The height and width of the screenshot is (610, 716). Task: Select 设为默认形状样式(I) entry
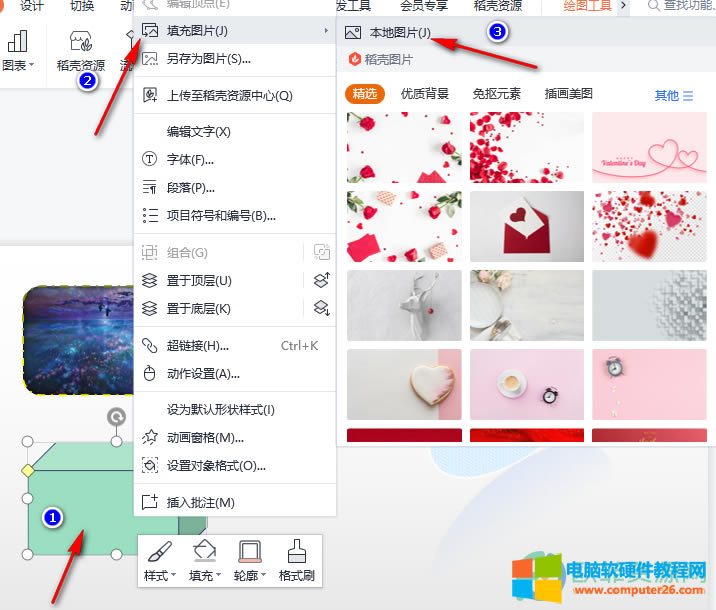(x=235, y=410)
